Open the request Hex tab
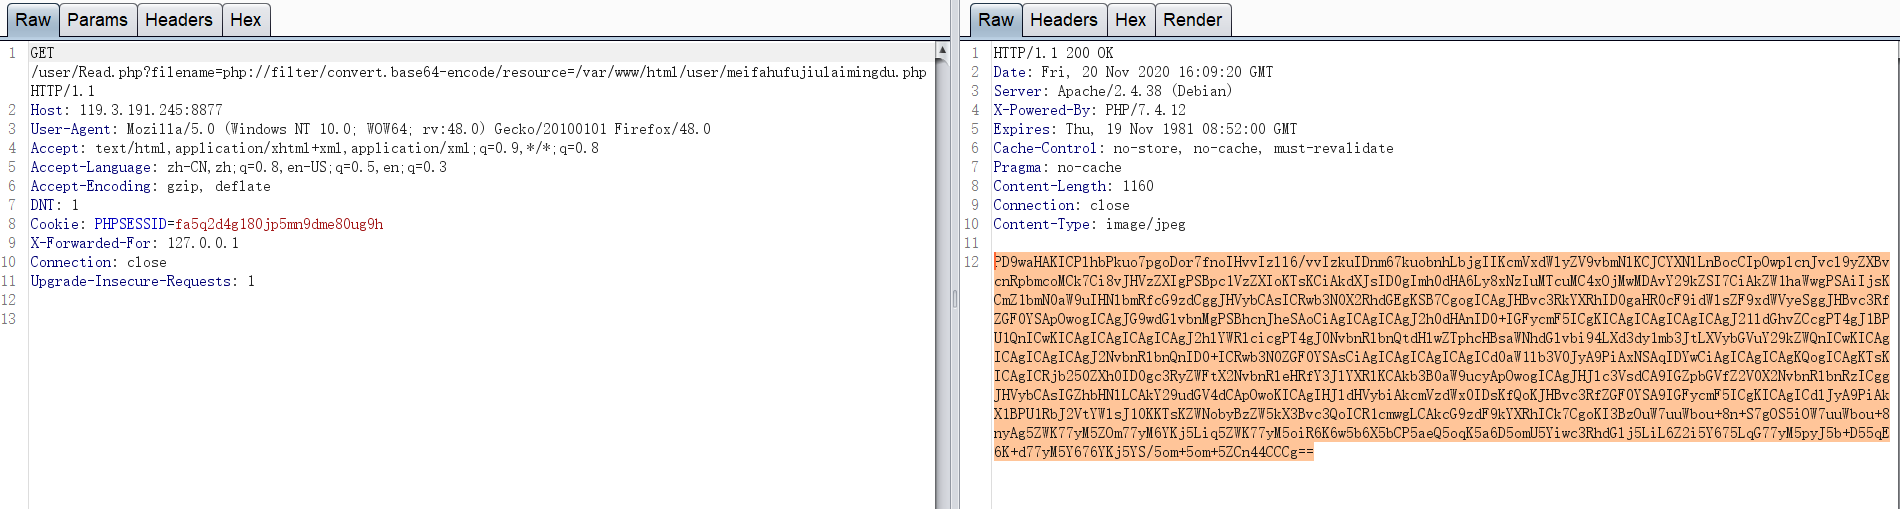Screen dimensions: 1900x509 click(x=245, y=20)
